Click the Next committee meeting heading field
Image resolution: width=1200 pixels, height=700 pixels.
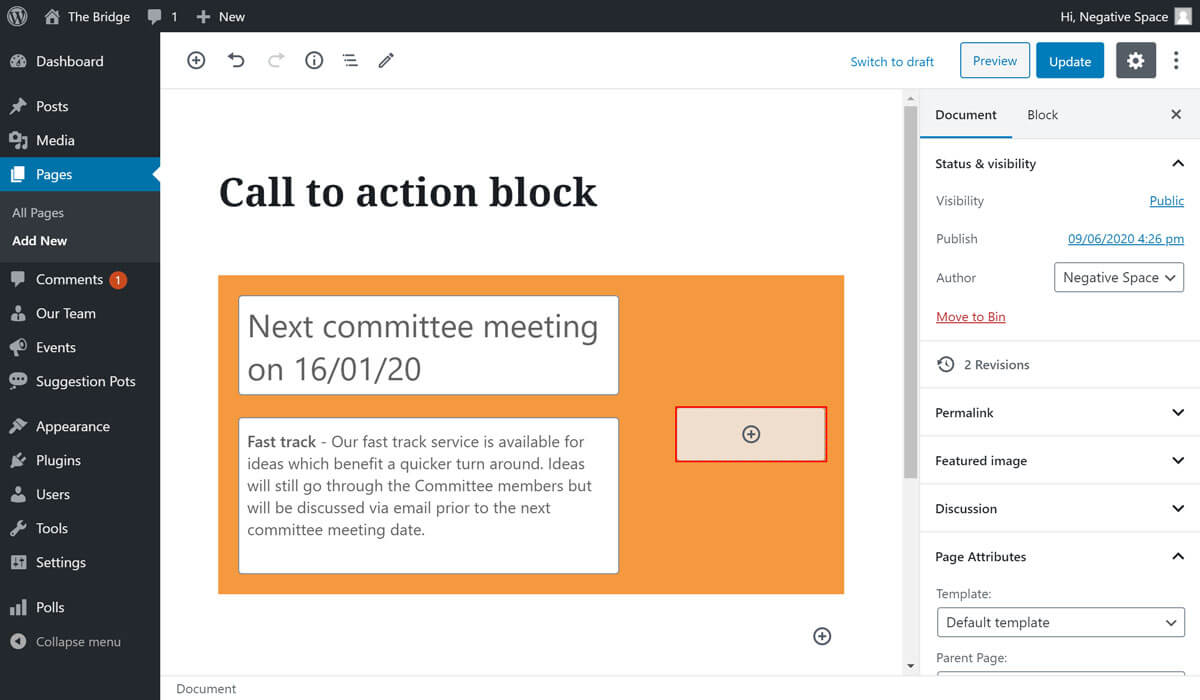click(x=428, y=346)
